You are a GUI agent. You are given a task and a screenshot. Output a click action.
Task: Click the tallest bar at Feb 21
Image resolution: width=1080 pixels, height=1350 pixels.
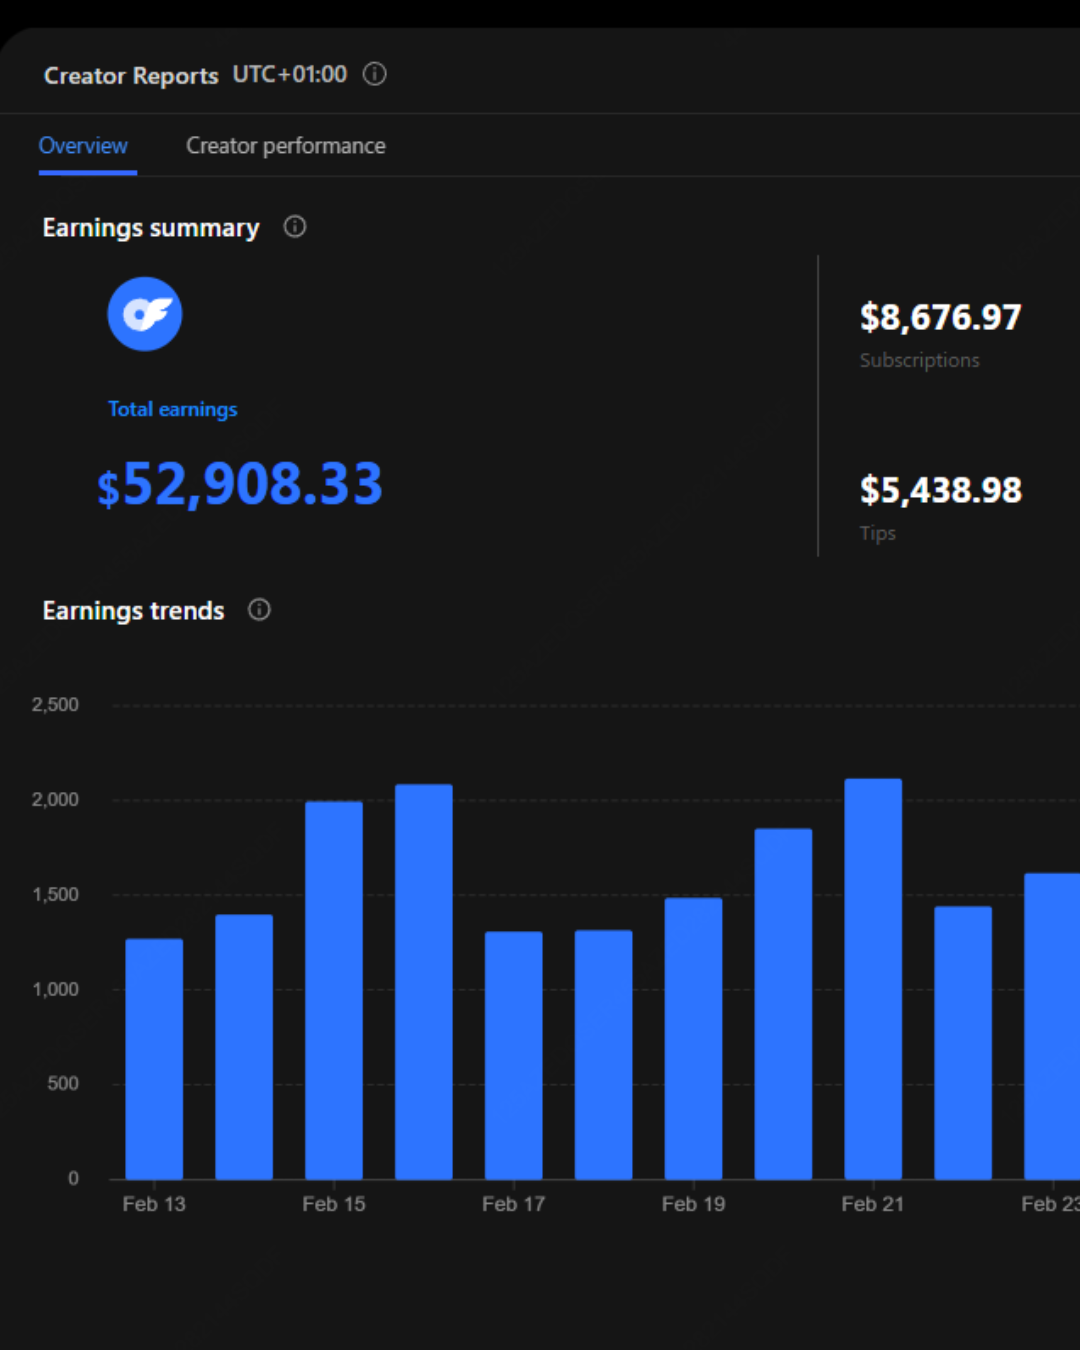pos(872,978)
